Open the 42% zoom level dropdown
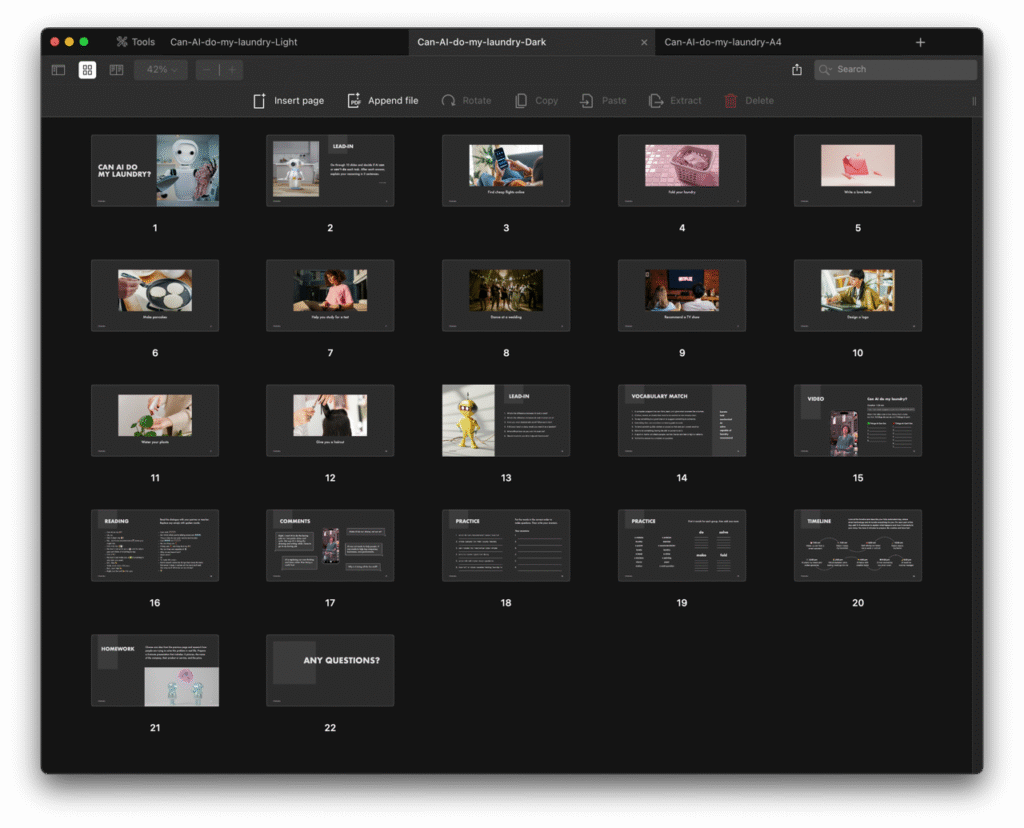Viewport: 1024px width, 828px height. coord(161,70)
